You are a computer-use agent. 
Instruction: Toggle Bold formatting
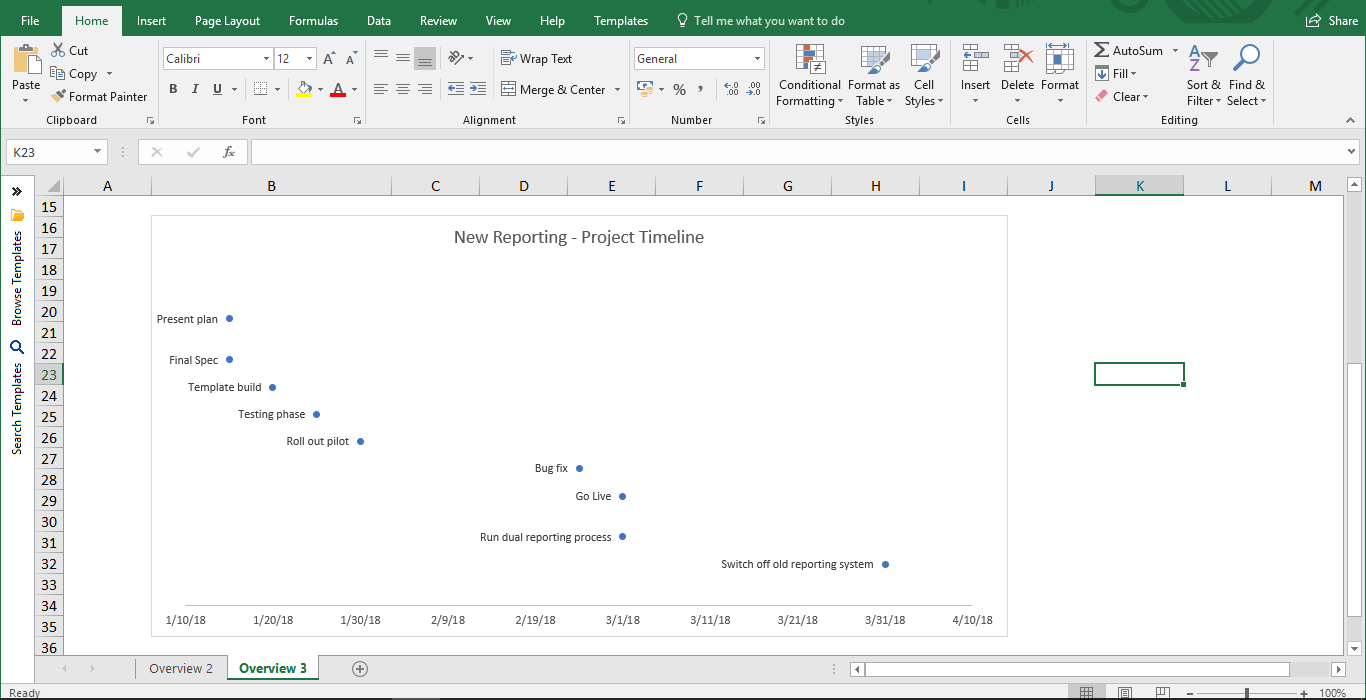coord(173,89)
